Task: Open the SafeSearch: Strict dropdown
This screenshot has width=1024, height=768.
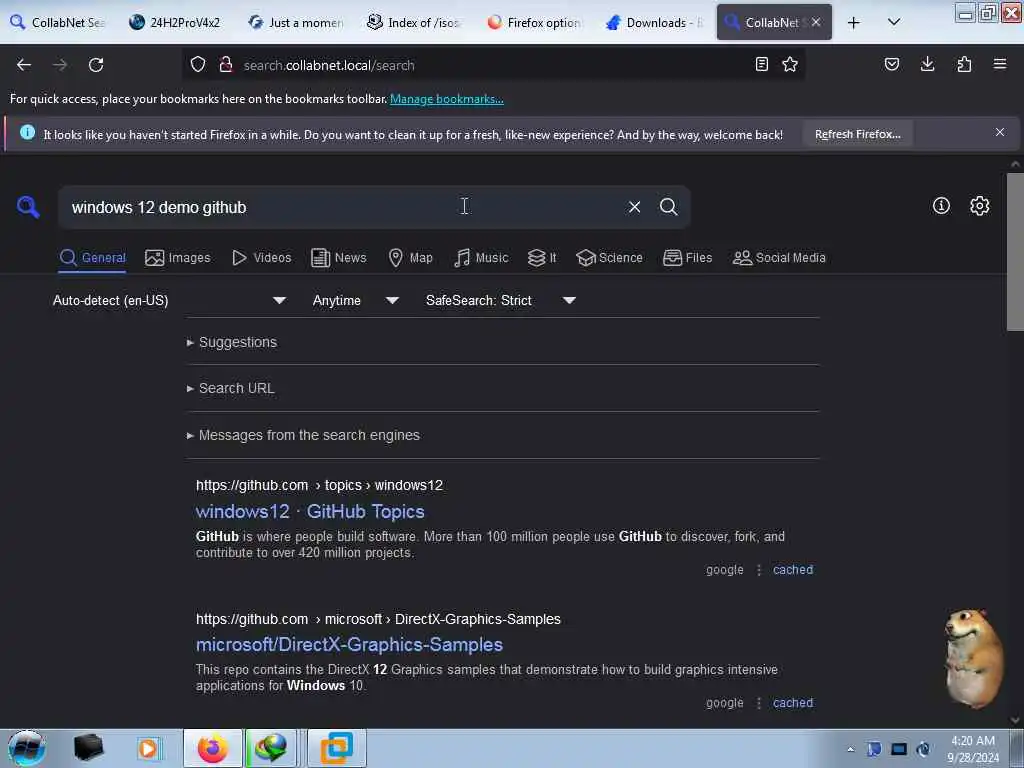Action: [x=500, y=300]
